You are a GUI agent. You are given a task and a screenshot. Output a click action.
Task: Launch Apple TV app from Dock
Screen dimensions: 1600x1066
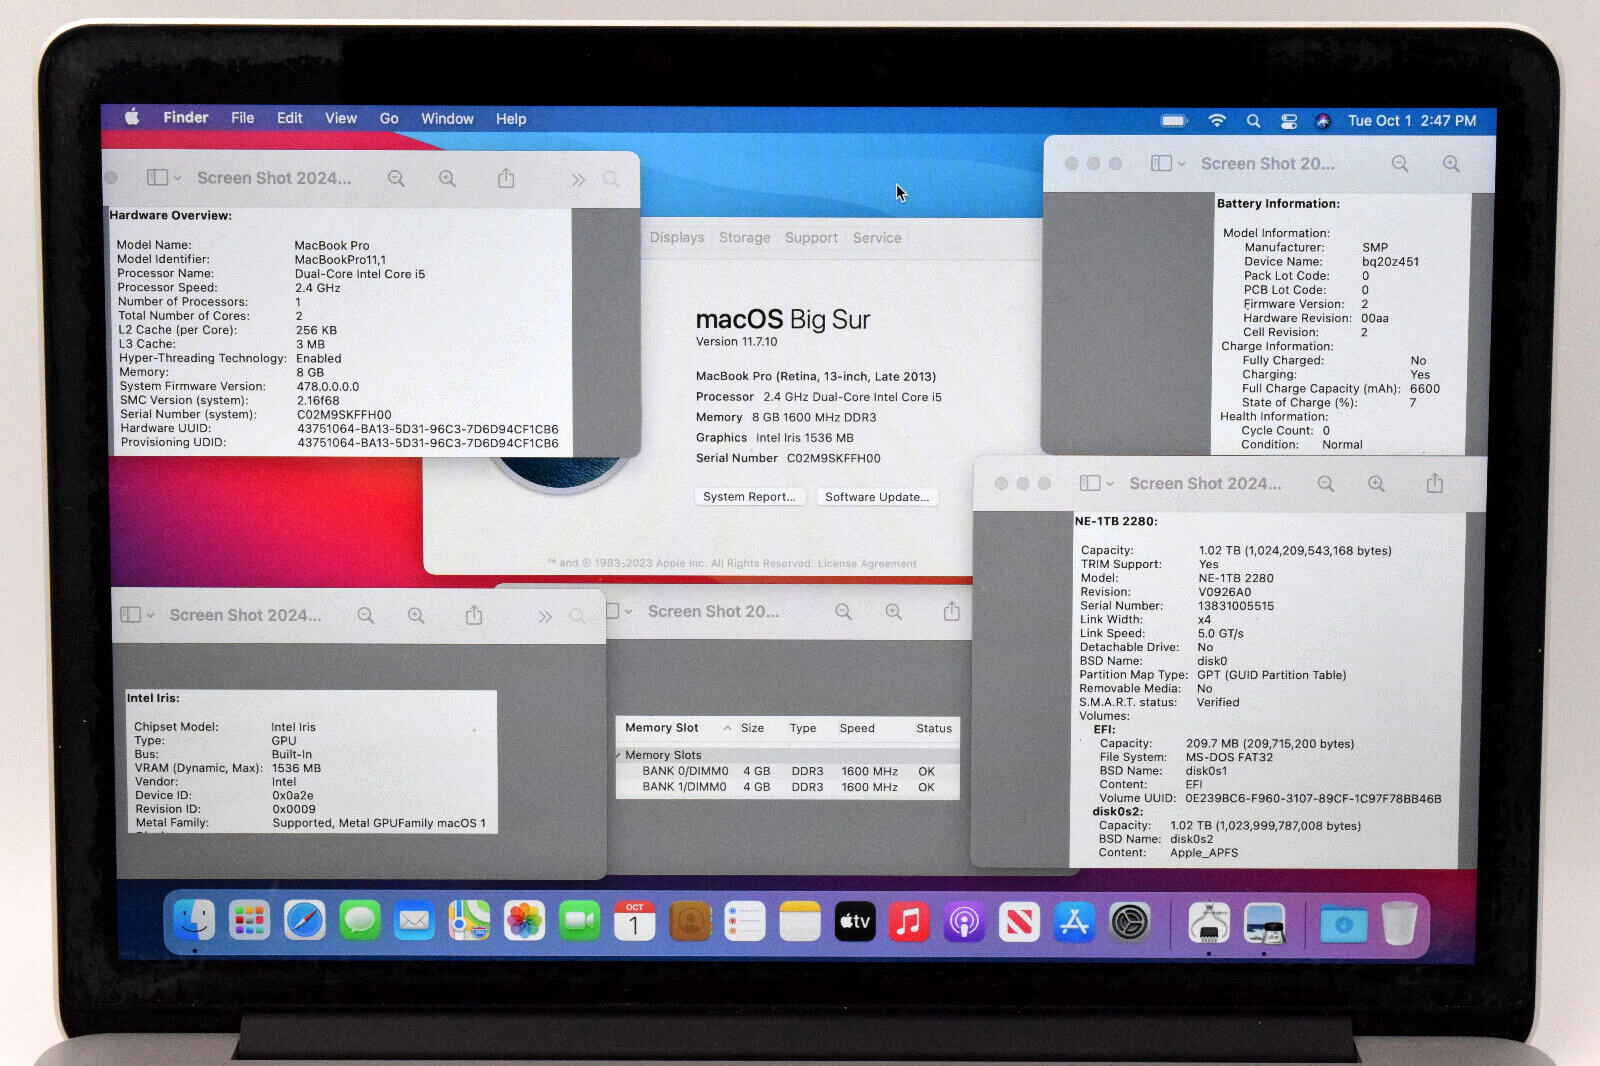[x=854, y=921]
